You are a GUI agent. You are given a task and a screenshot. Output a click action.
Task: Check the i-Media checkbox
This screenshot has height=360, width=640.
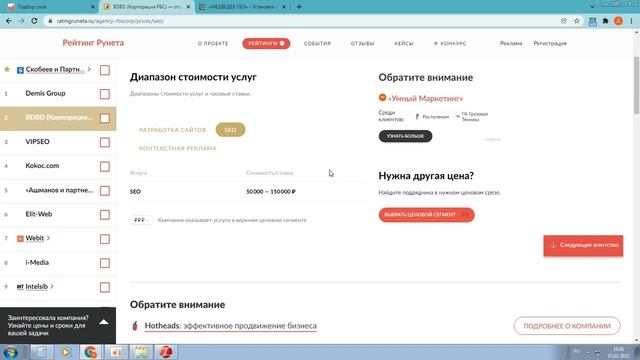pyautogui.click(x=105, y=263)
